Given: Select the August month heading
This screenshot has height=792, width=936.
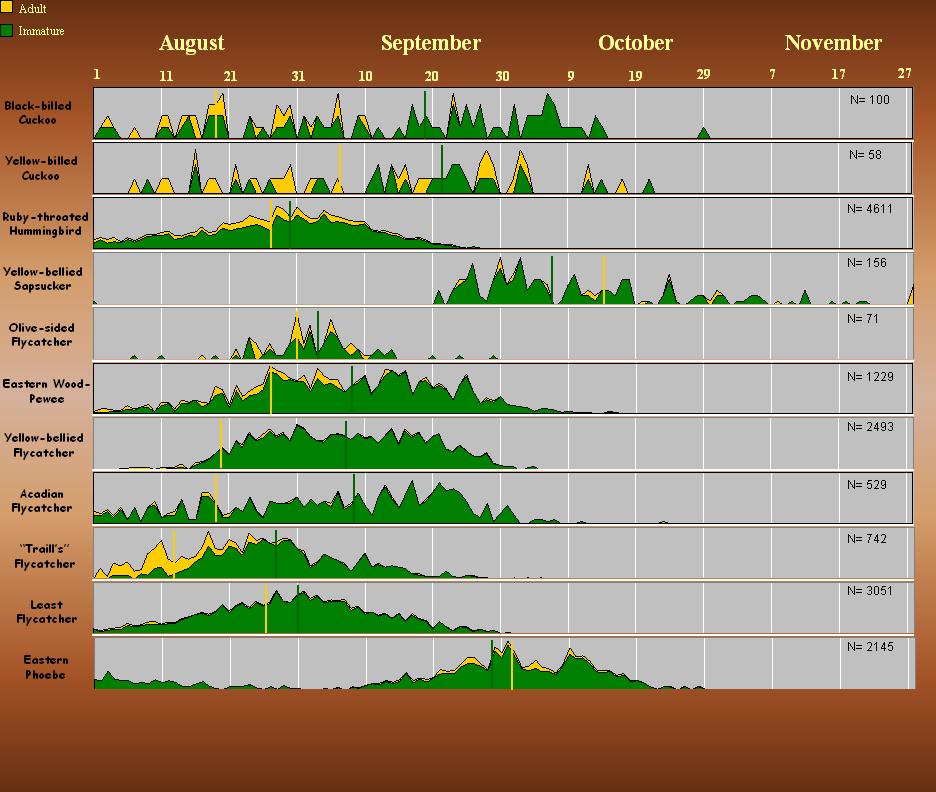Looking at the screenshot, I should [x=191, y=43].
